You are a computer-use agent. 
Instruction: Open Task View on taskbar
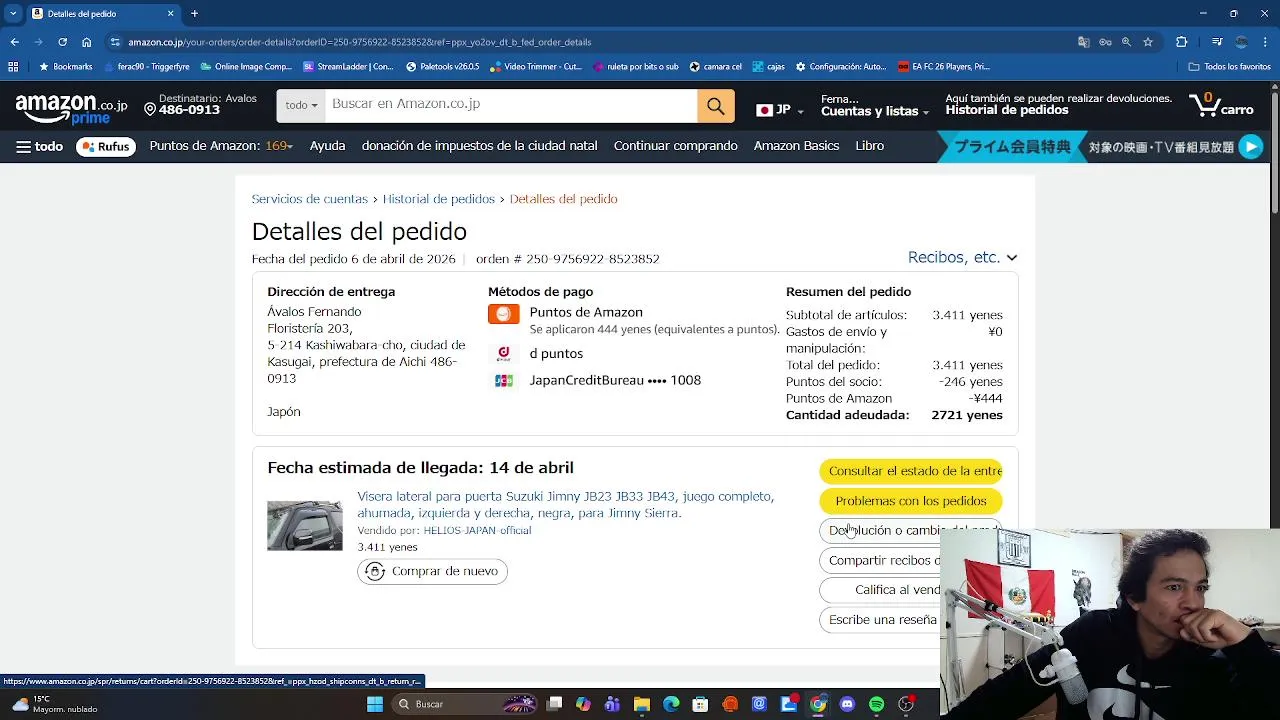coord(555,704)
